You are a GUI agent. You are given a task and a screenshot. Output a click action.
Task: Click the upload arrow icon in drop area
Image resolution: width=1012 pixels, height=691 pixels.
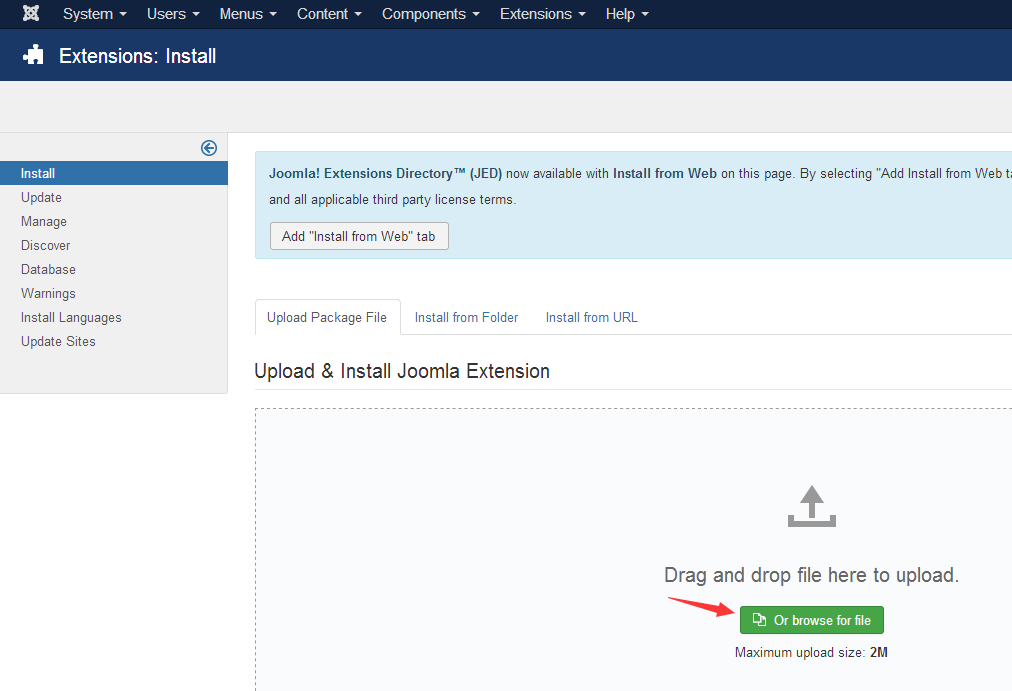(811, 506)
